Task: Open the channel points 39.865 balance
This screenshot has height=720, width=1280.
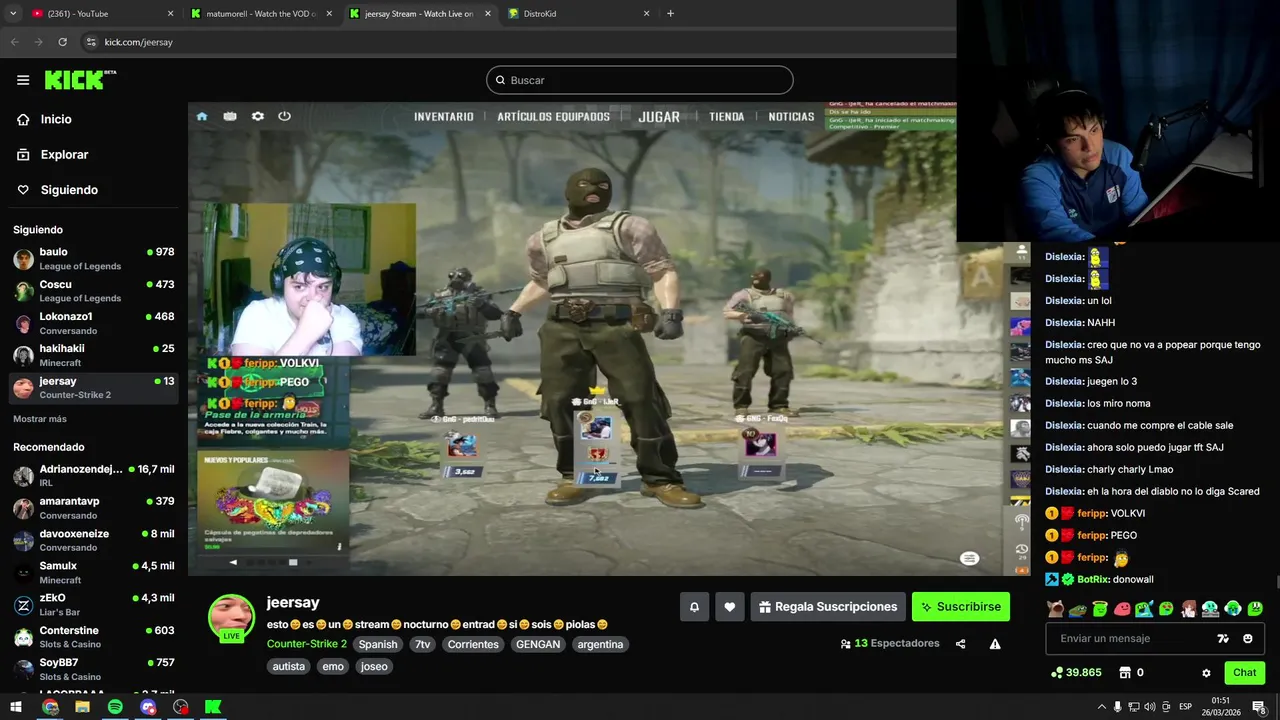Action: coord(1076,673)
